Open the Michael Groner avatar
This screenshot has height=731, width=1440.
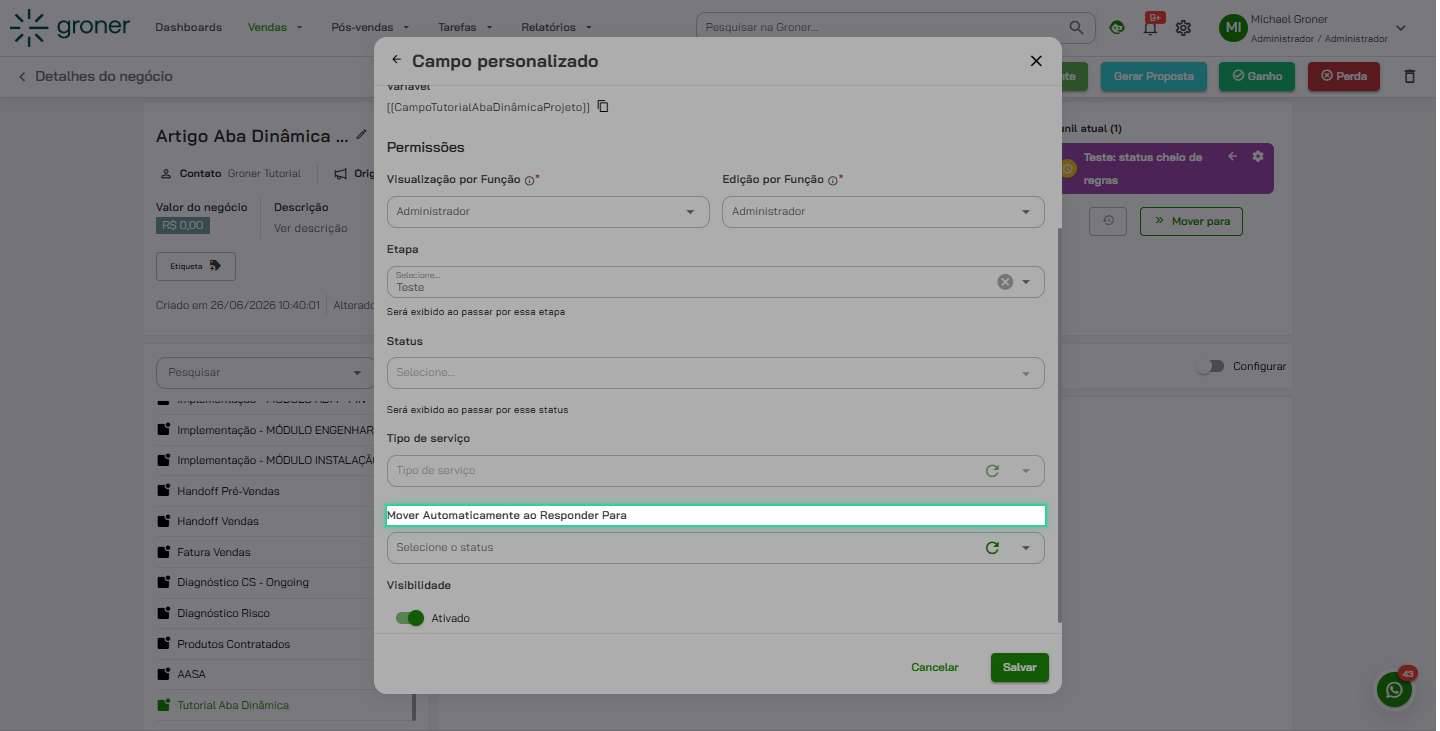(x=1232, y=28)
